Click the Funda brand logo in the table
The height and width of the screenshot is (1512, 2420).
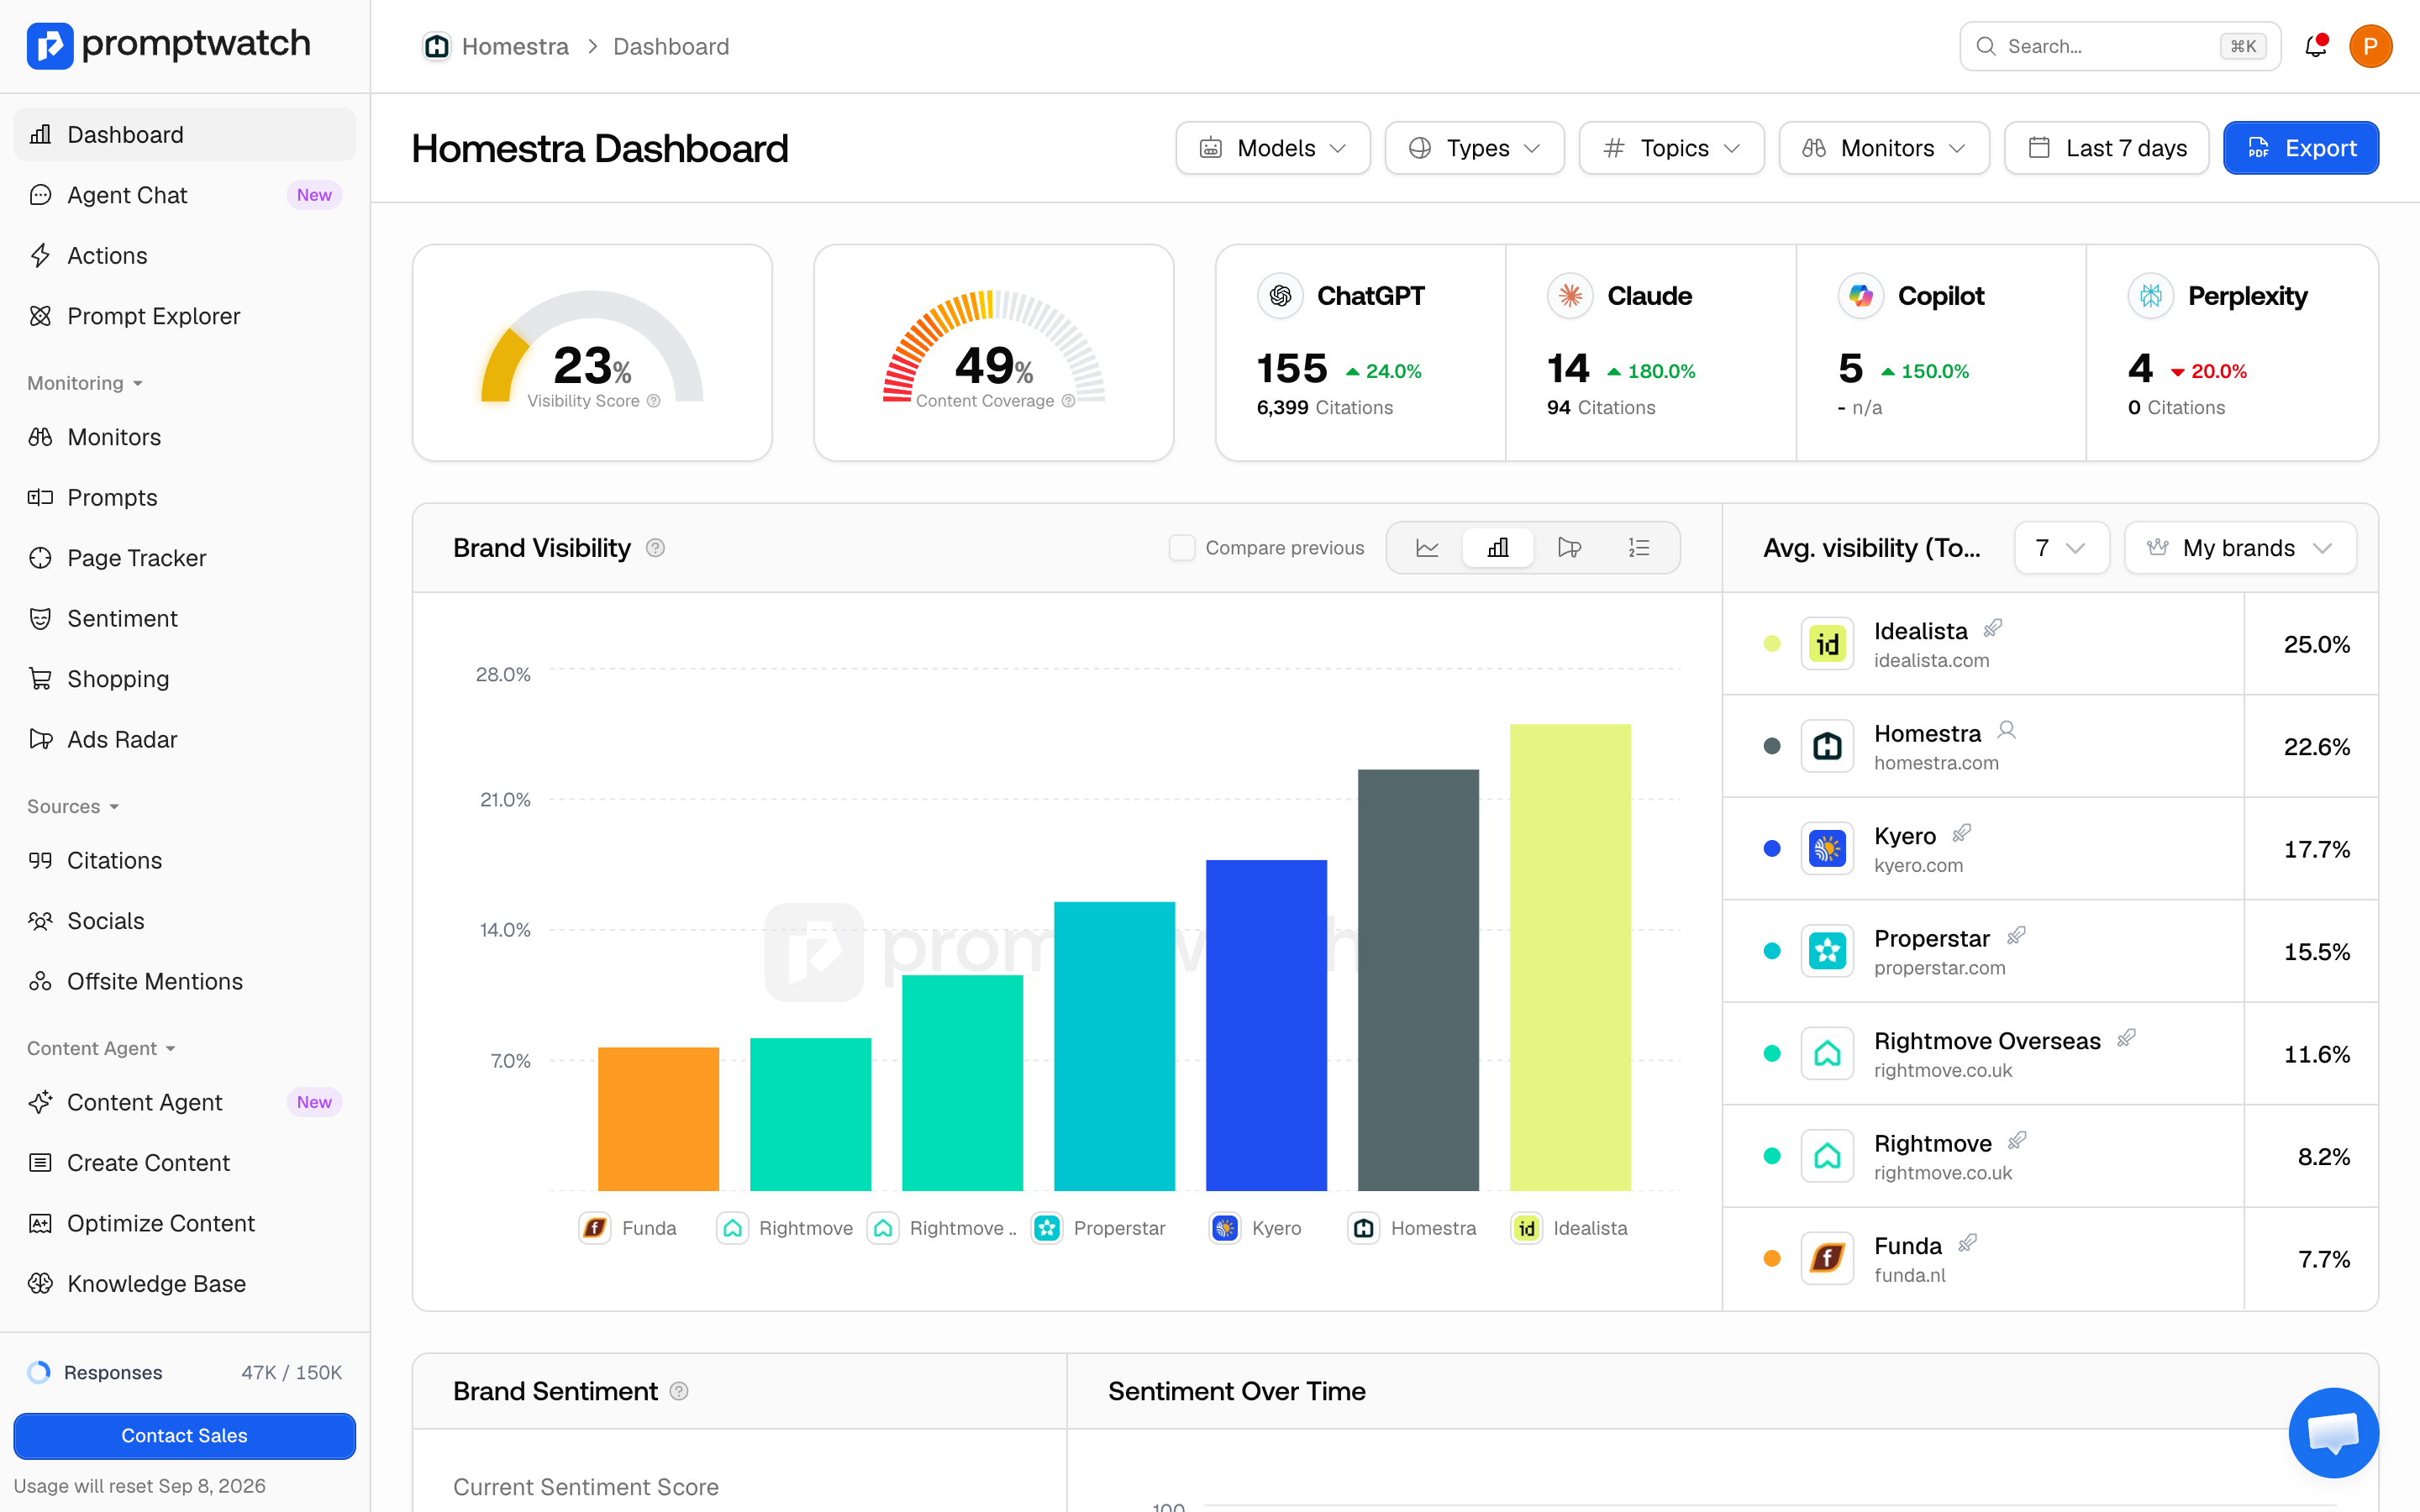point(1828,1258)
